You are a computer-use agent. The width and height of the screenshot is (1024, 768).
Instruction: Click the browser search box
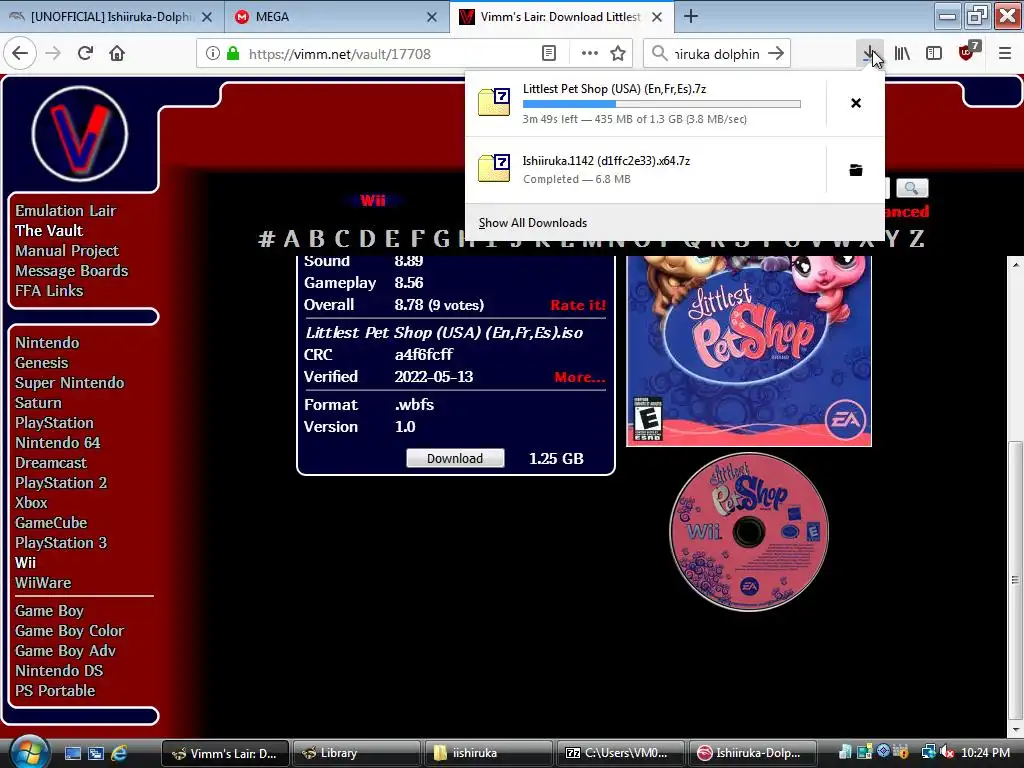(x=716, y=54)
